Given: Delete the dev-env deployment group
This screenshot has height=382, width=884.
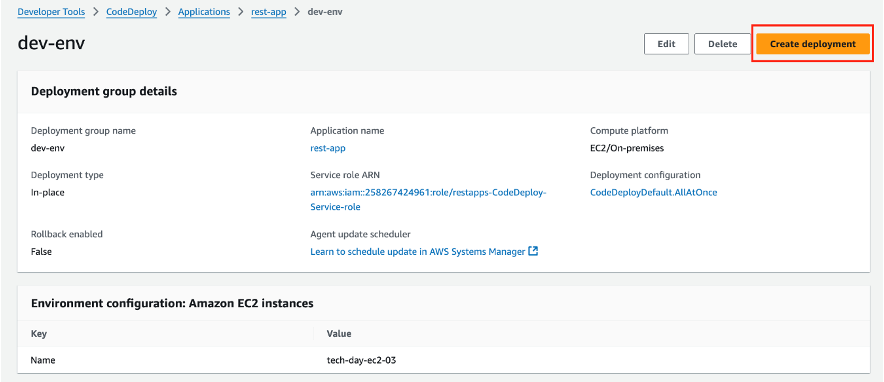Looking at the screenshot, I should click(722, 44).
